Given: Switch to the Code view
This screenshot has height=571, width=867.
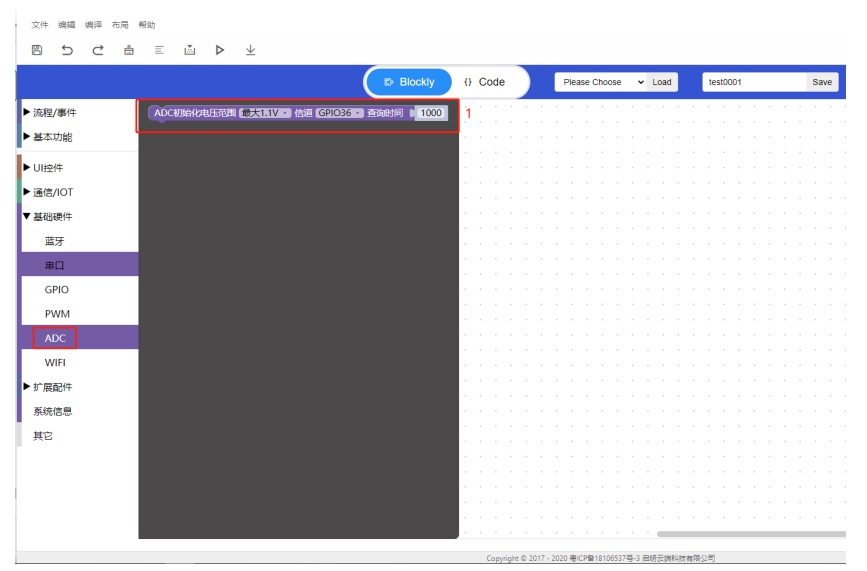Looking at the screenshot, I should tap(484, 82).
